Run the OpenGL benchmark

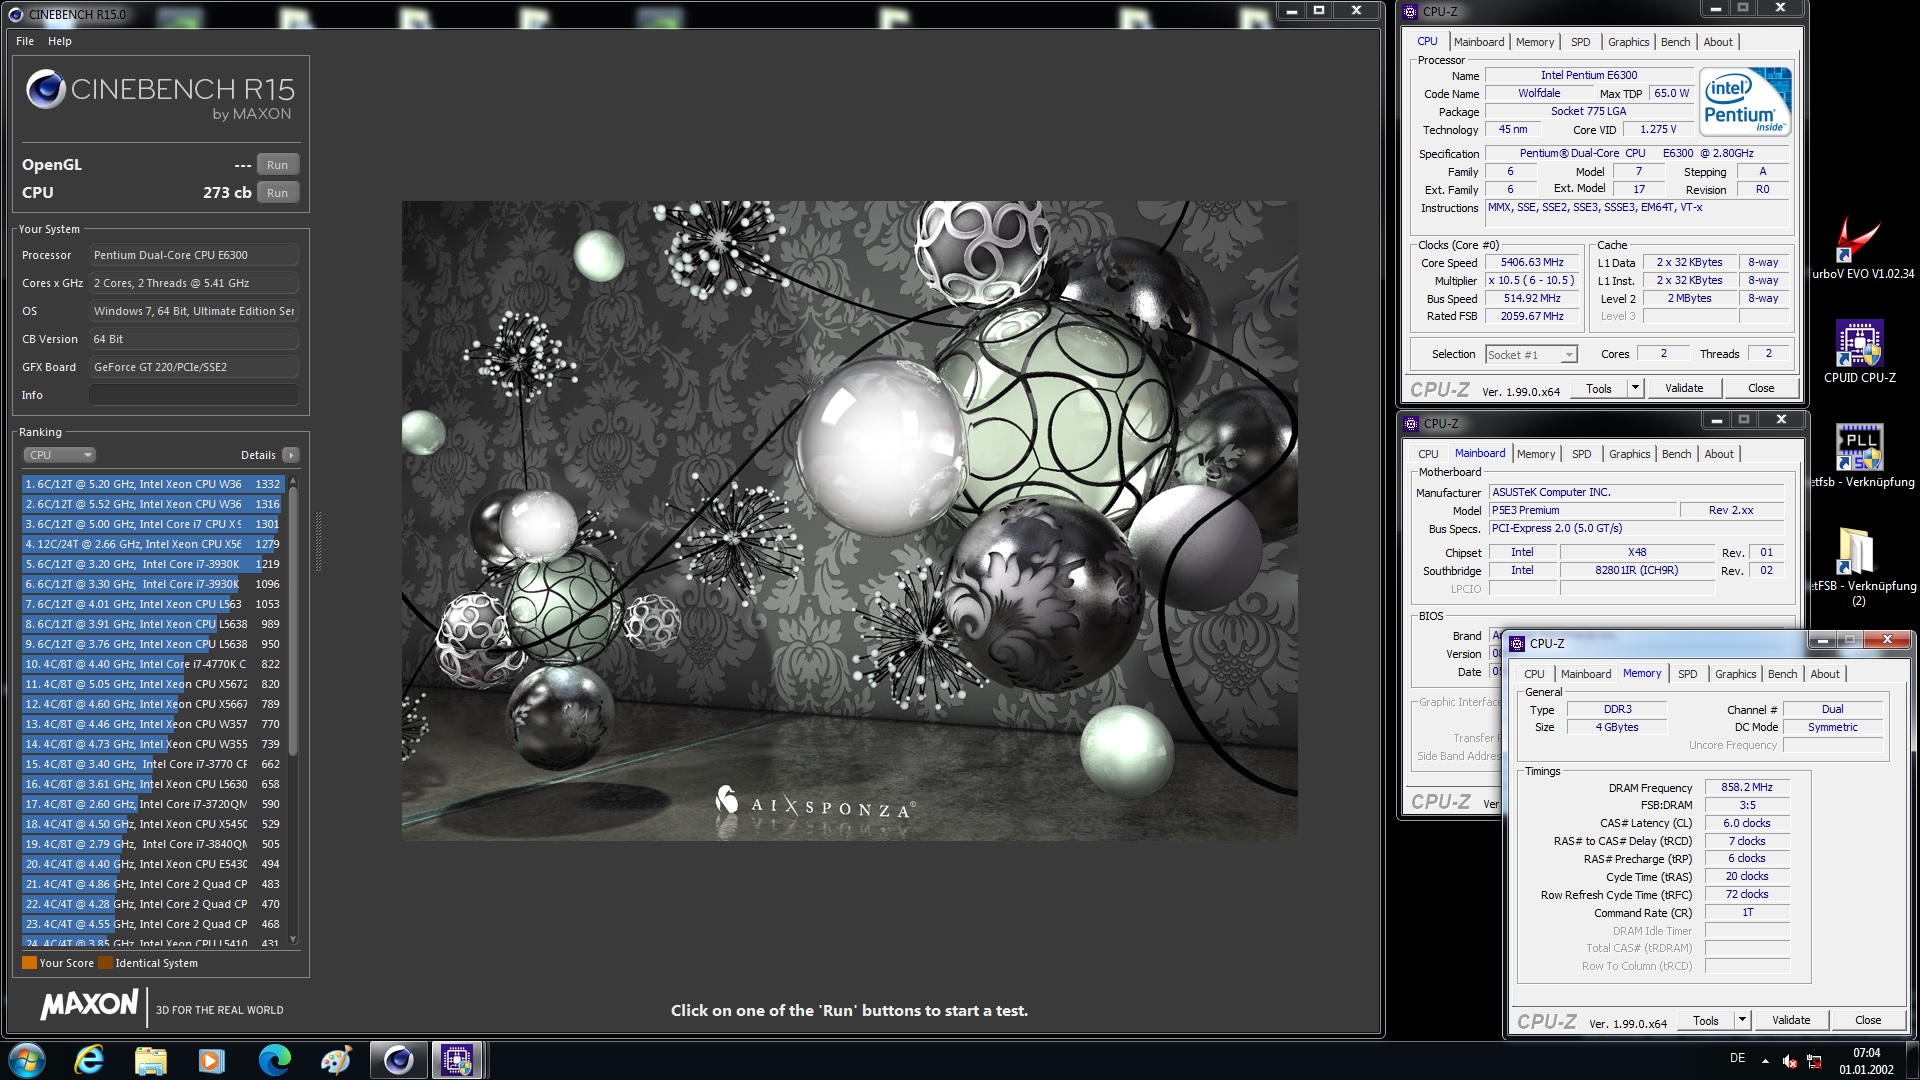click(278, 165)
